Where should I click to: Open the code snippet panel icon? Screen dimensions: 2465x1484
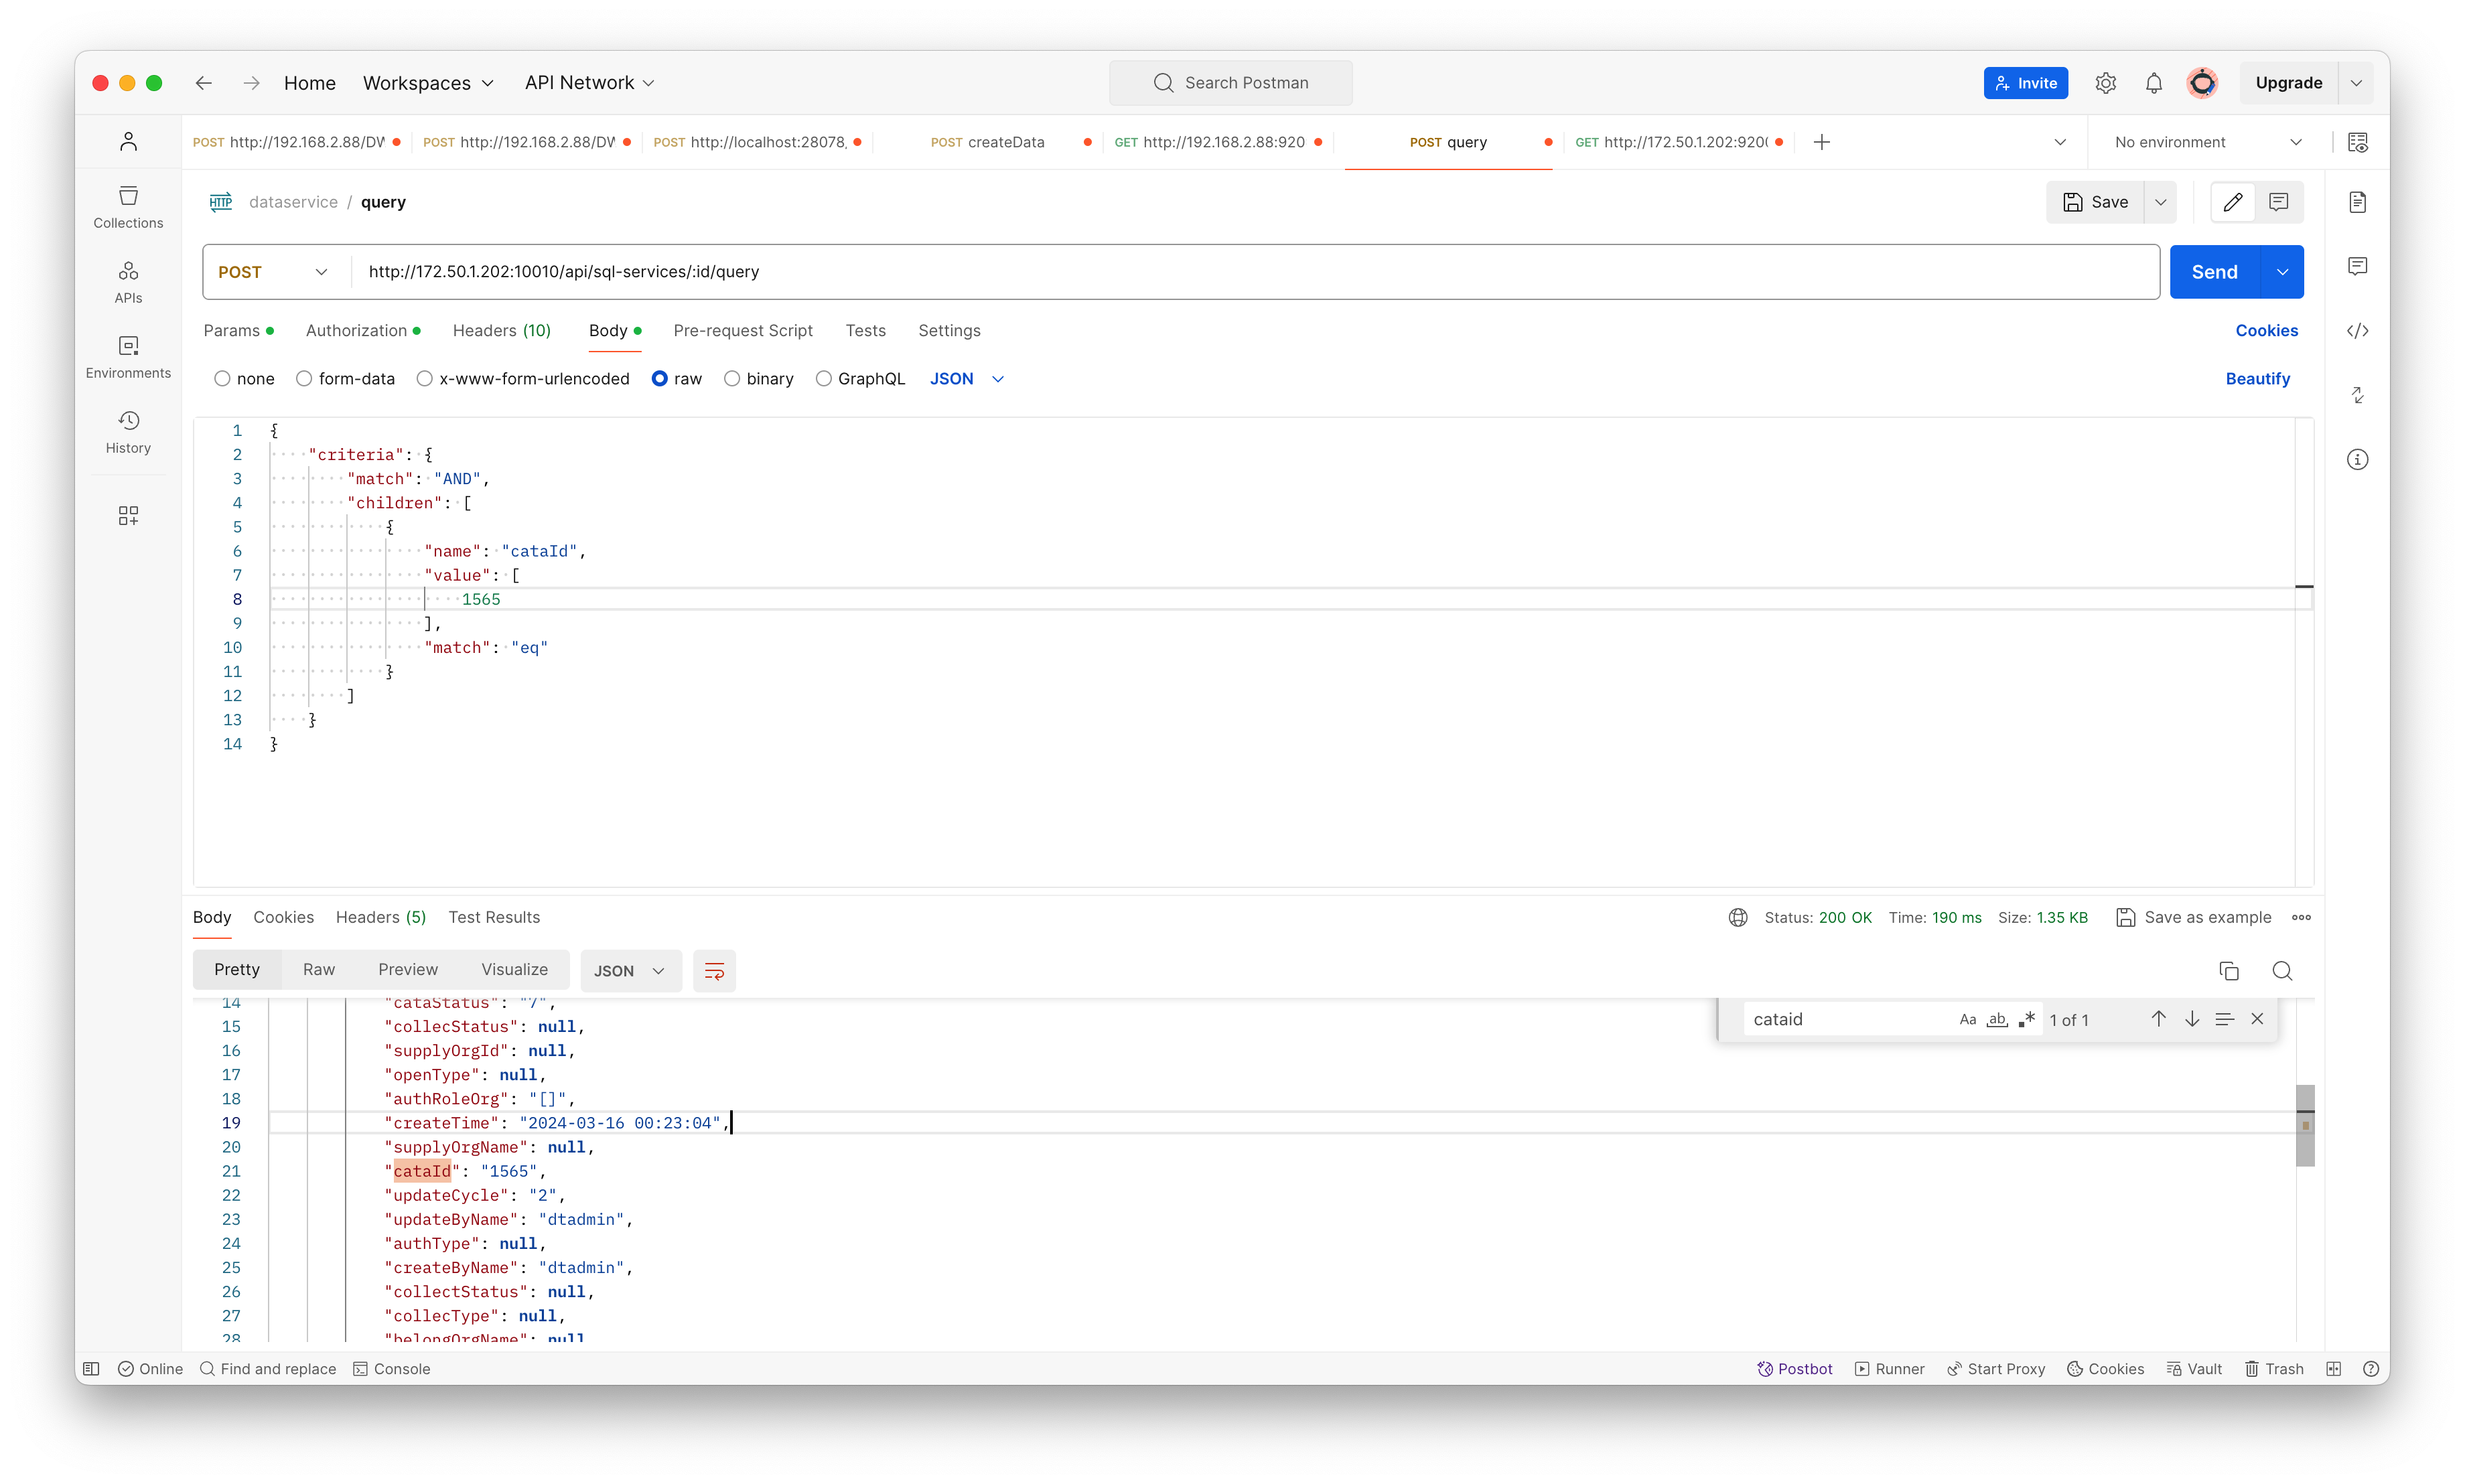tap(2357, 331)
